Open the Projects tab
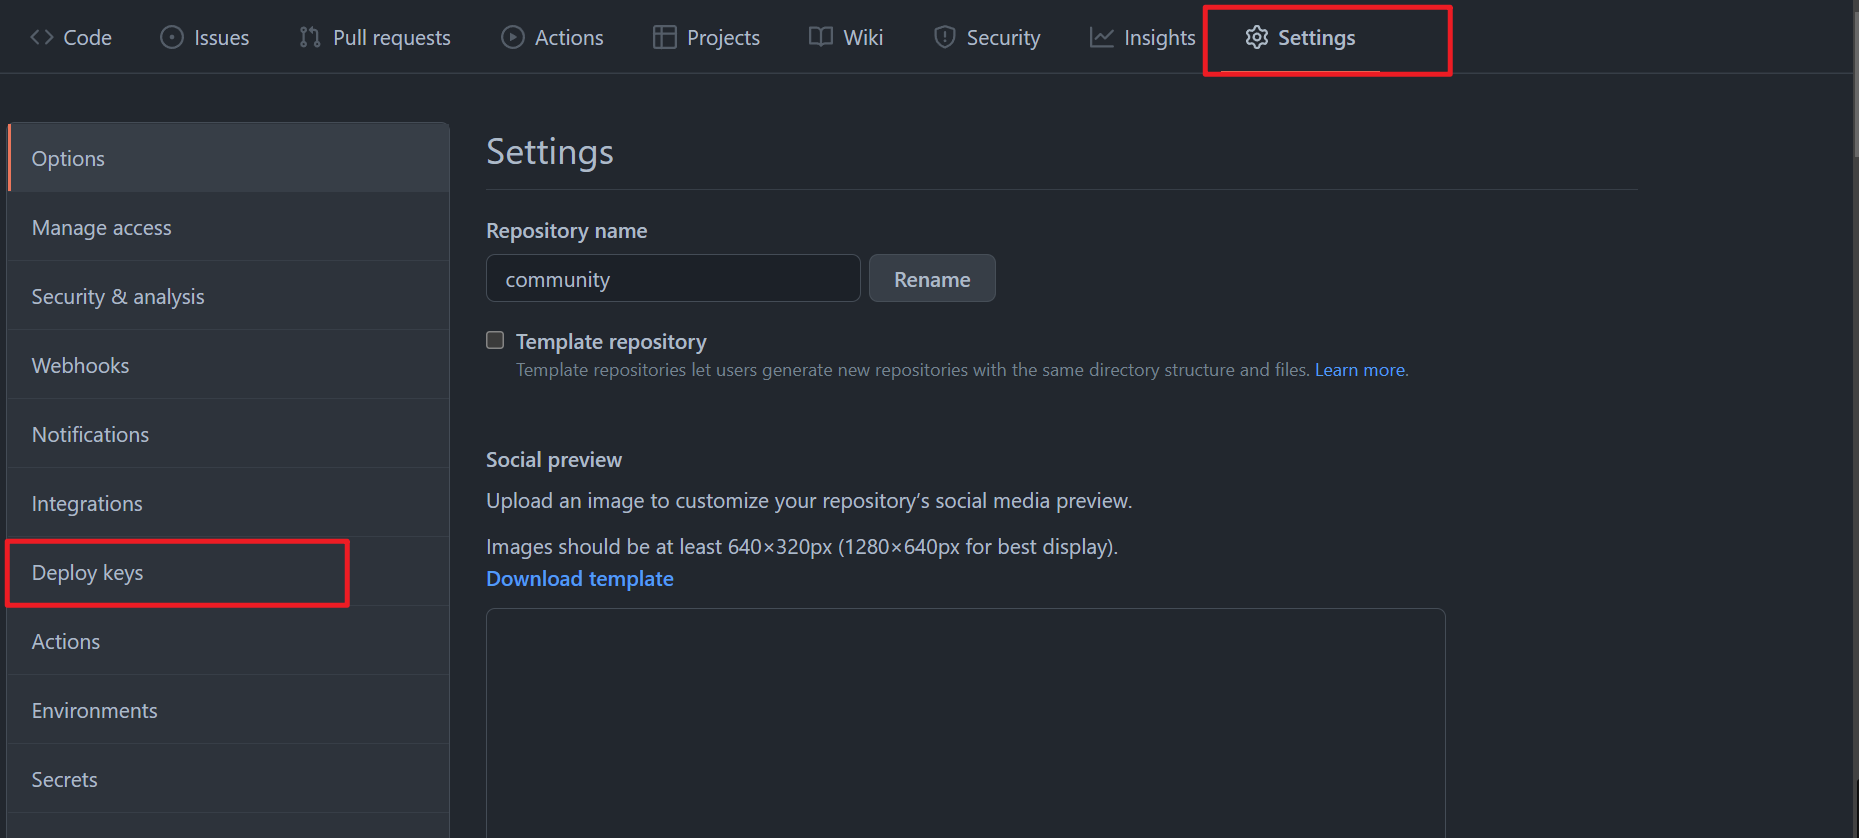This screenshot has height=838, width=1859. (x=707, y=37)
